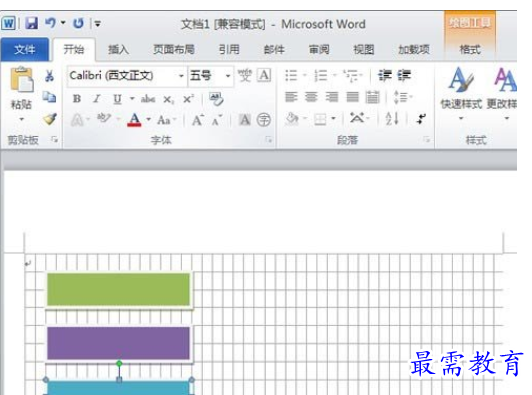Open the 格式 (Format) drawing tools tab
Image resolution: width=532 pixels, height=395 pixels.
(x=470, y=50)
